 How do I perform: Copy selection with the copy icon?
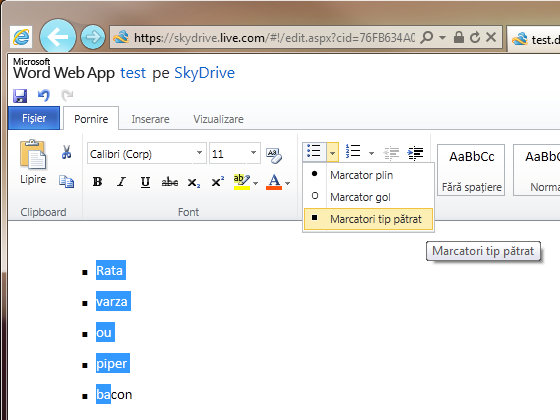click(x=66, y=181)
